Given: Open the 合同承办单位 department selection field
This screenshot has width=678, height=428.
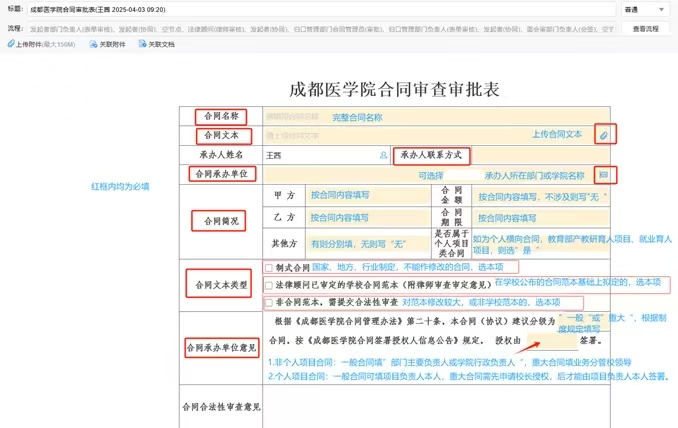Looking at the screenshot, I should click(x=430, y=174).
